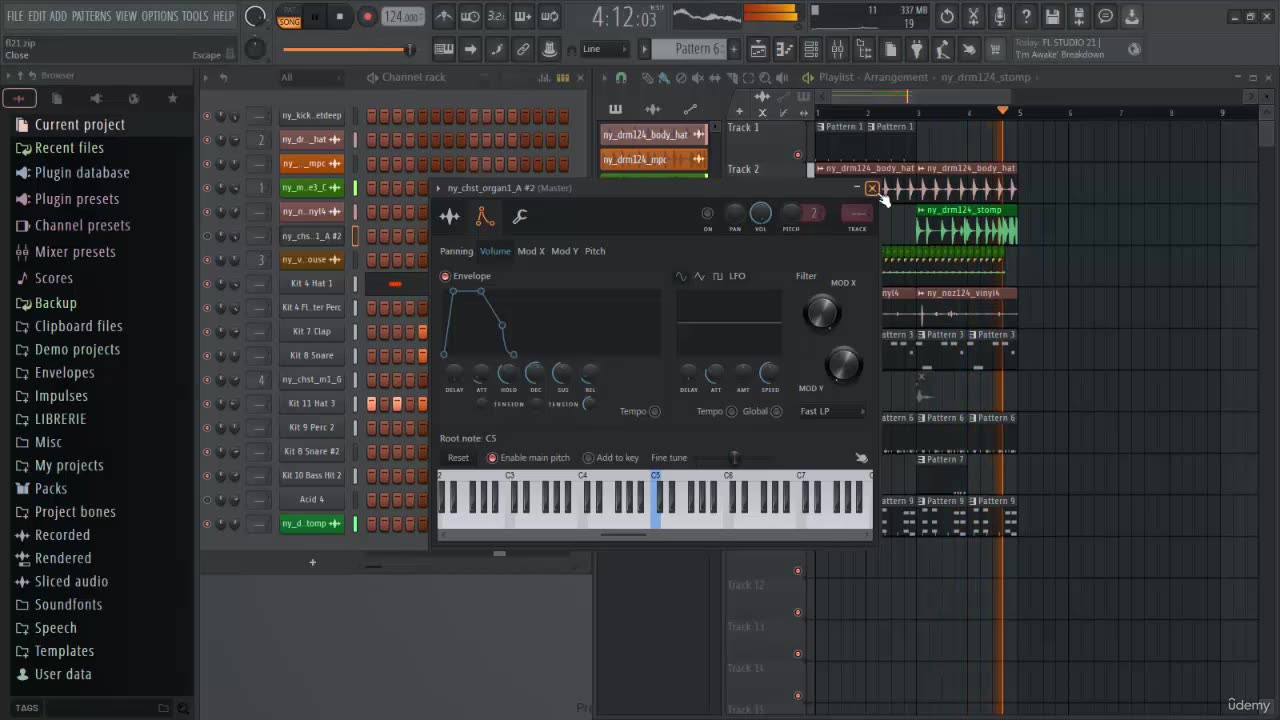Screen dimensions: 1280x720
Task: Toggle the channel ON led button
Action: point(707,213)
